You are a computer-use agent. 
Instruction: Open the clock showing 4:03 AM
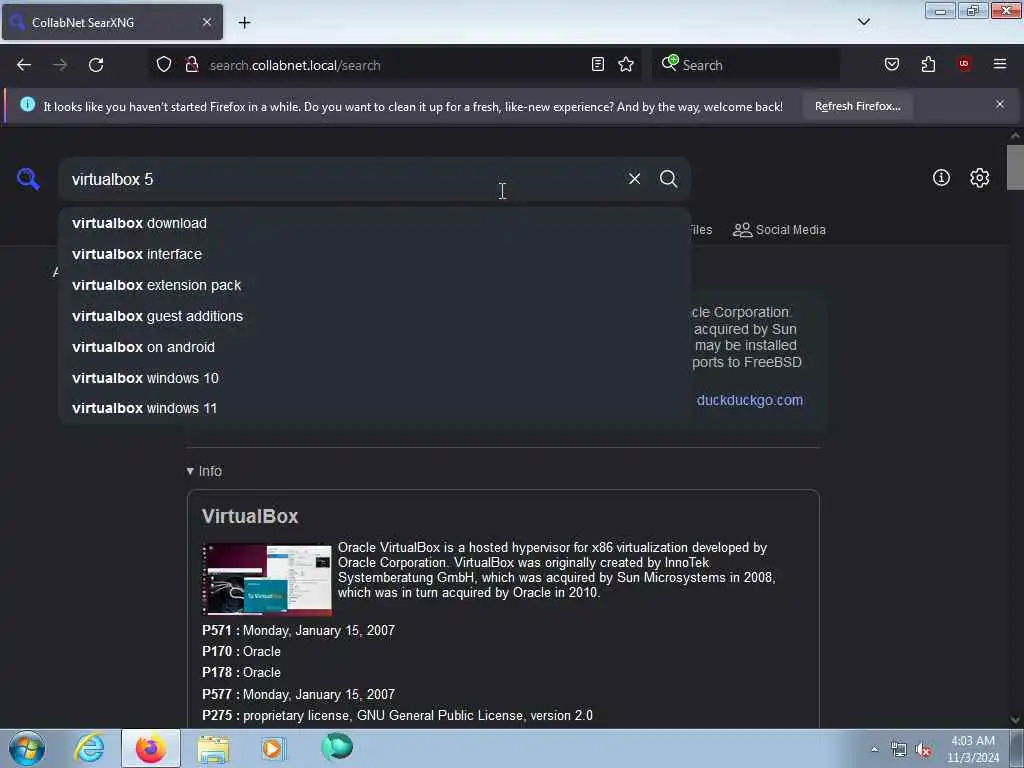click(x=972, y=748)
